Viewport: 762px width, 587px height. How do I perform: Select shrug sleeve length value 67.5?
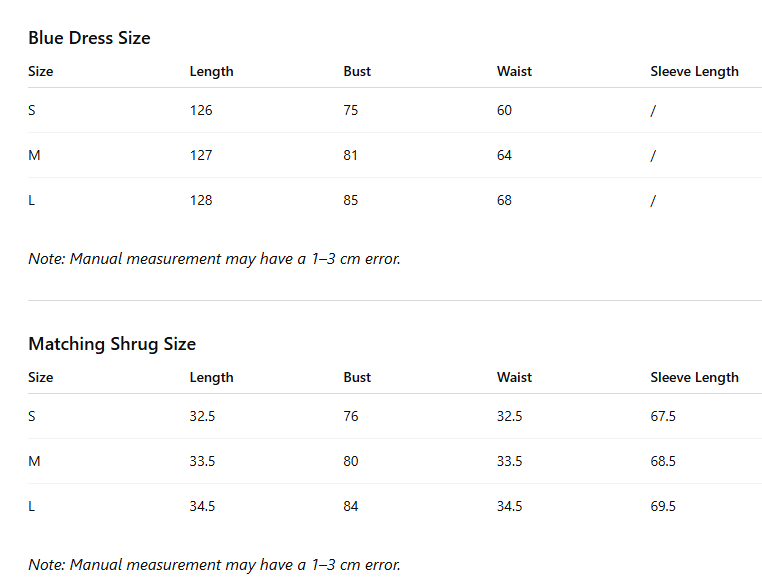[663, 416]
